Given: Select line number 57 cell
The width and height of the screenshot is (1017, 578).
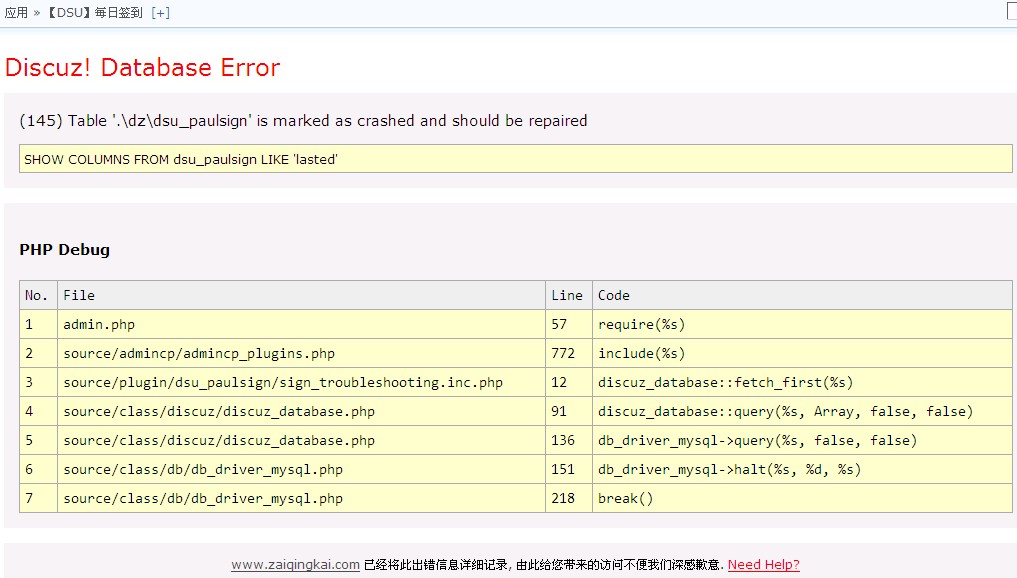Looking at the screenshot, I should click(569, 324).
